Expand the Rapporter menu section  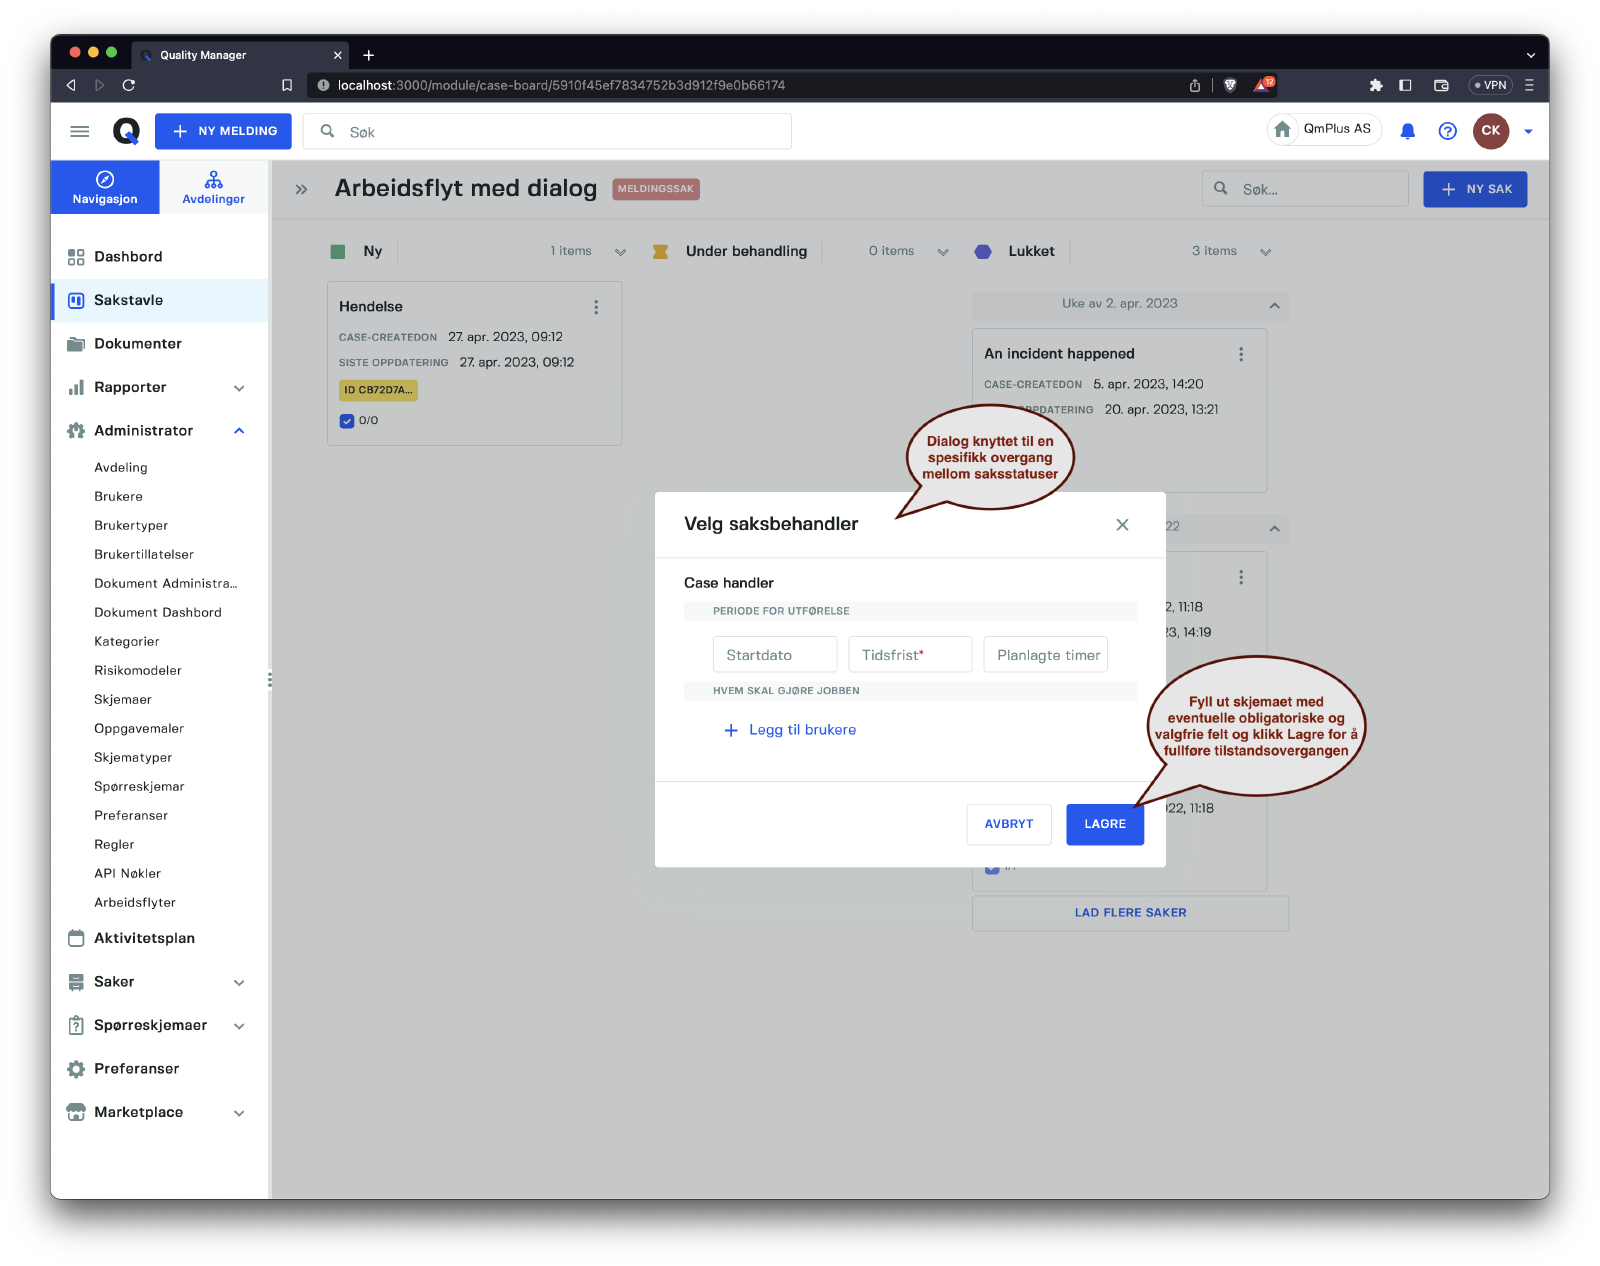tap(239, 388)
